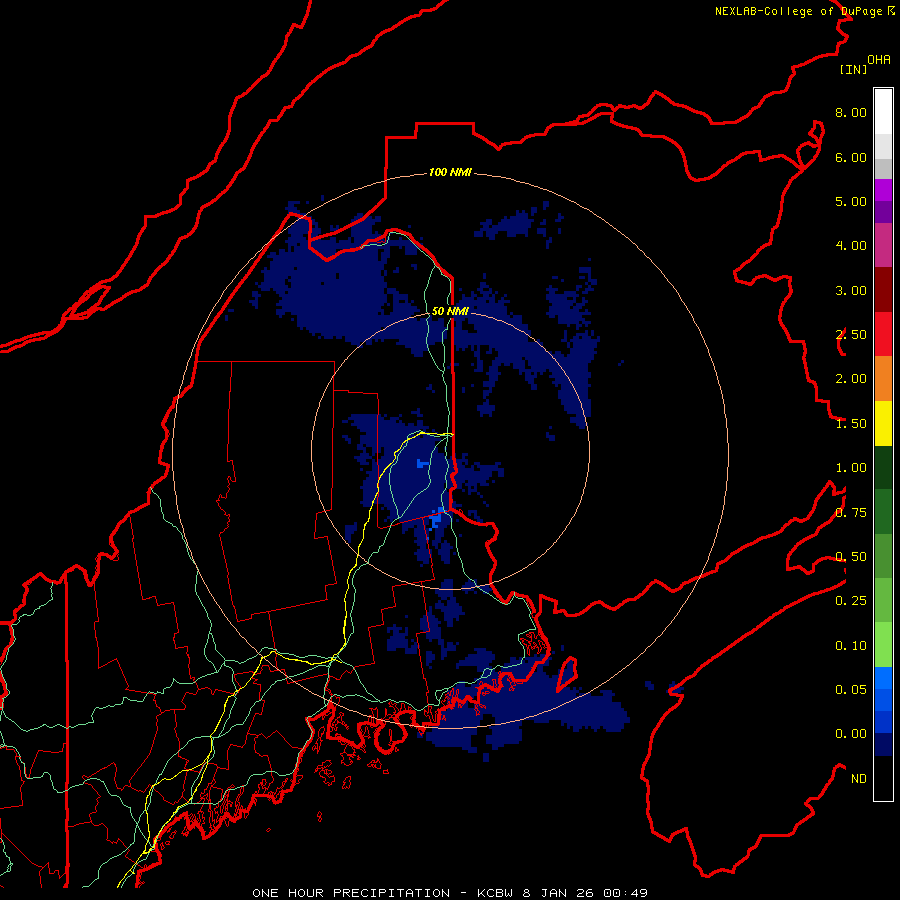Viewport: 900px width, 900px height.
Task: Click the 'ONE HOUR PRECIPITATION' title text
Action: (x=351, y=893)
